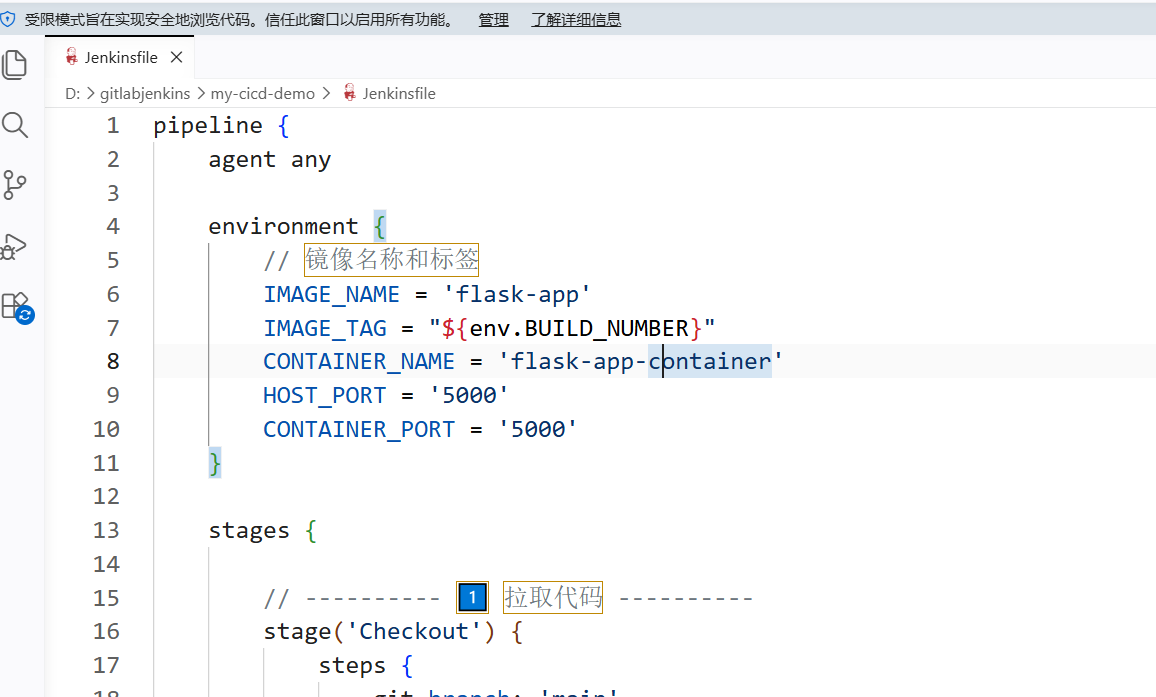Click the Jenkinsfile tab file icon
Viewport: 1156px width, 697px height.
click(x=72, y=57)
